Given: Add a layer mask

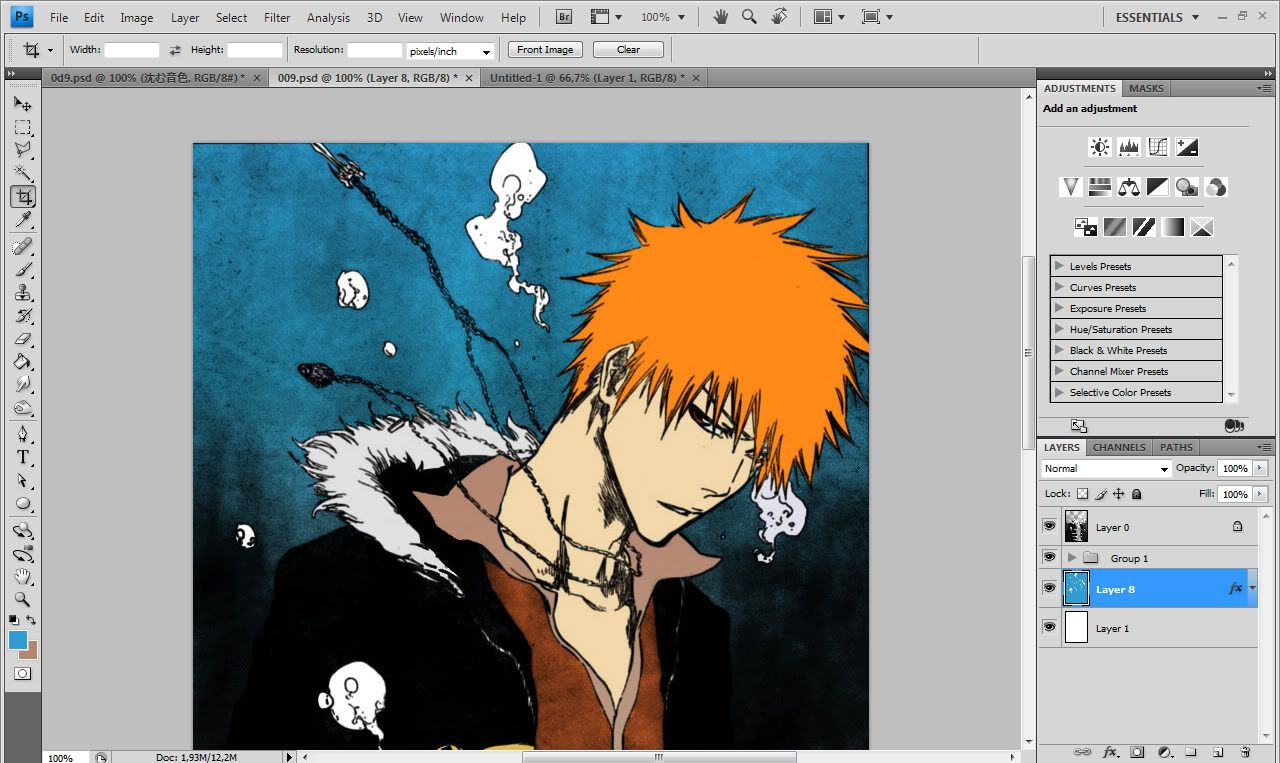Looking at the screenshot, I should click(x=1137, y=751).
